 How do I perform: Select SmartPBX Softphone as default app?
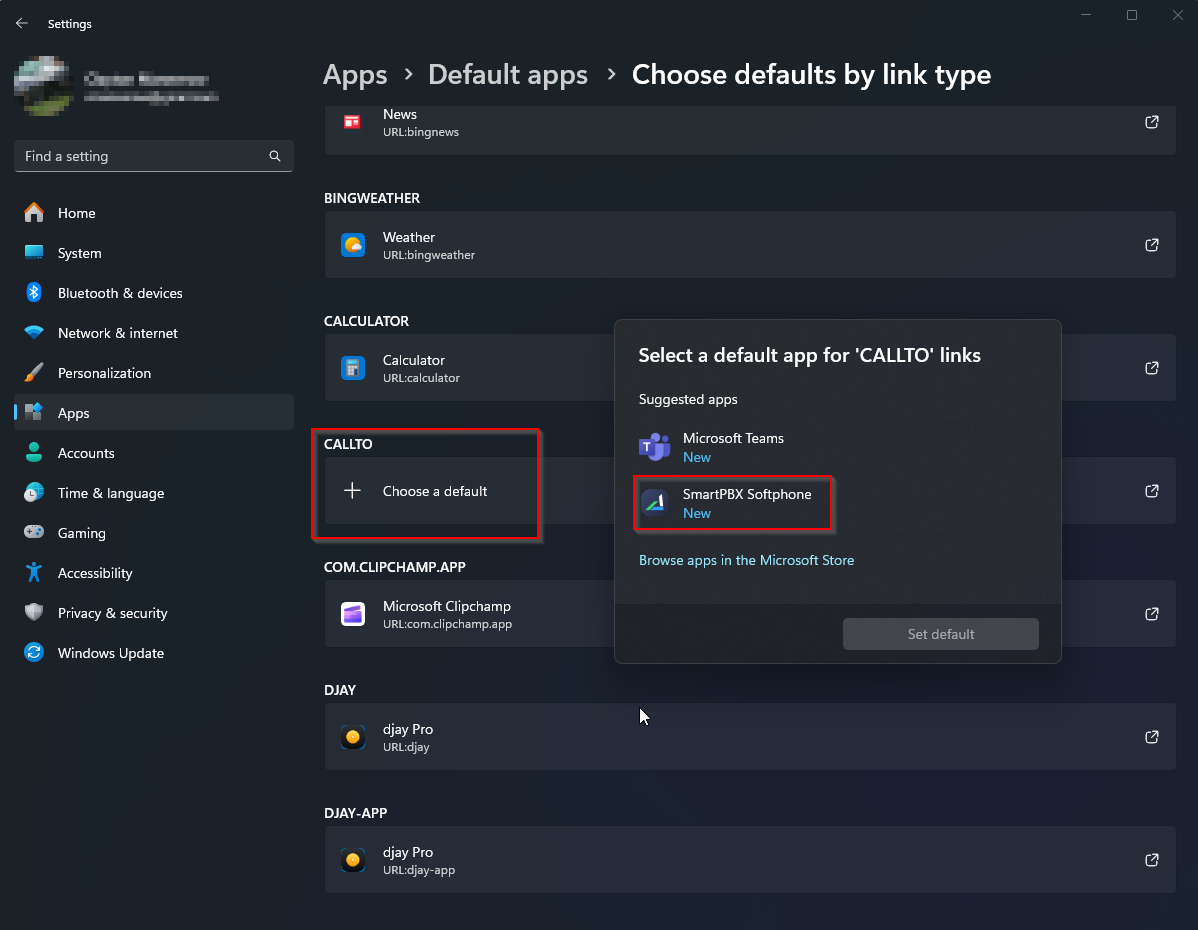point(837,503)
